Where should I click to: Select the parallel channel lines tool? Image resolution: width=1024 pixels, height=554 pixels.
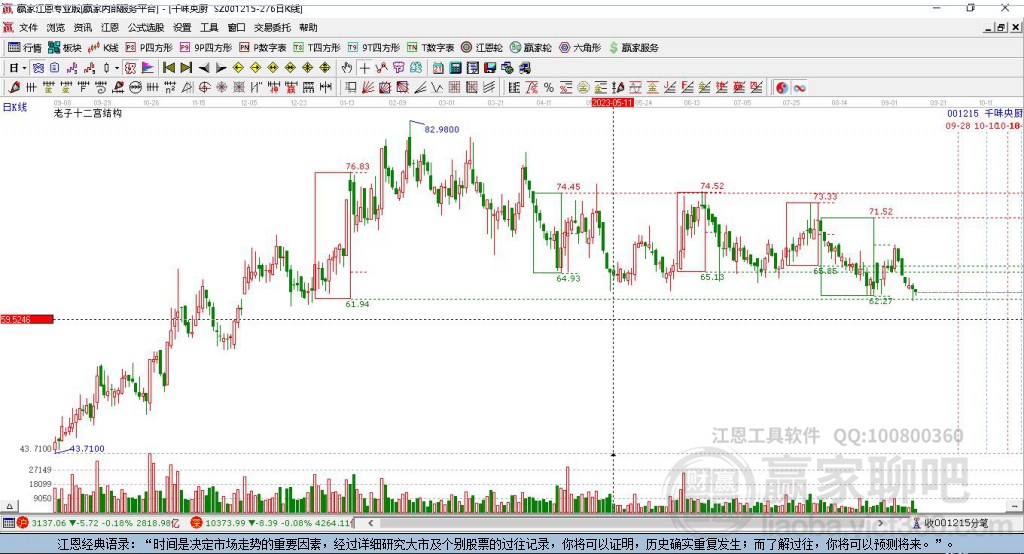489,88
